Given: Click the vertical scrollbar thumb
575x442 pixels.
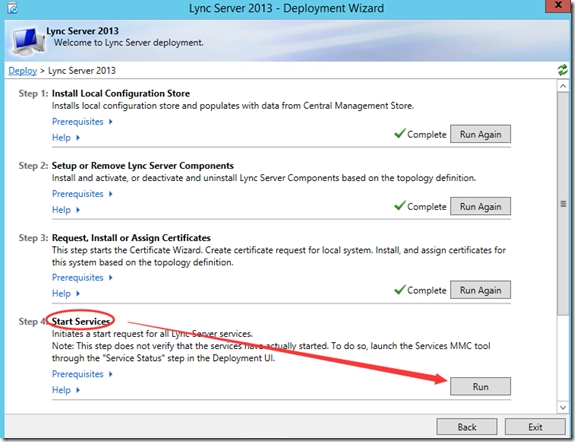Looking at the screenshot, I should pos(563,204).
